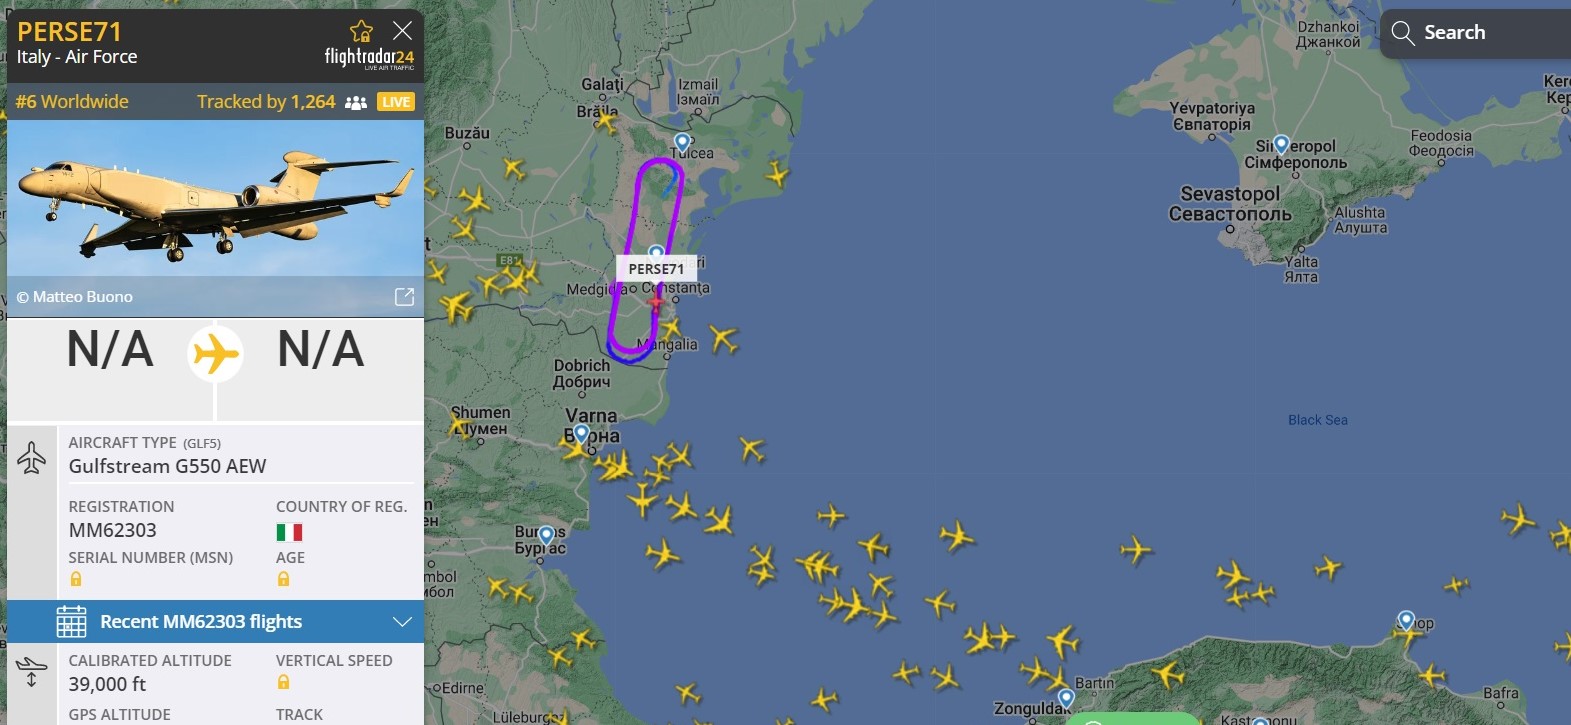Click the Gulfstream aircraft photo thumbnail

pos(215,198)
